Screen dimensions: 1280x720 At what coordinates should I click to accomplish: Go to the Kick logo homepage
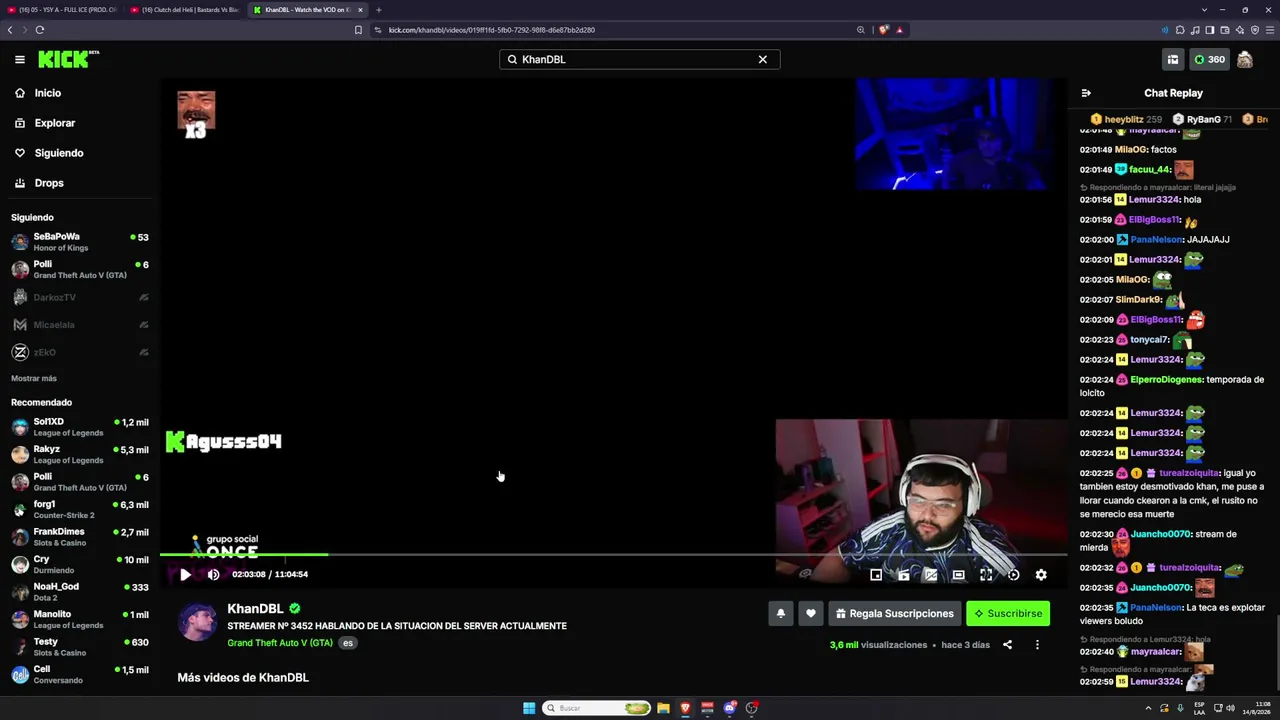[x=68, y=60]
